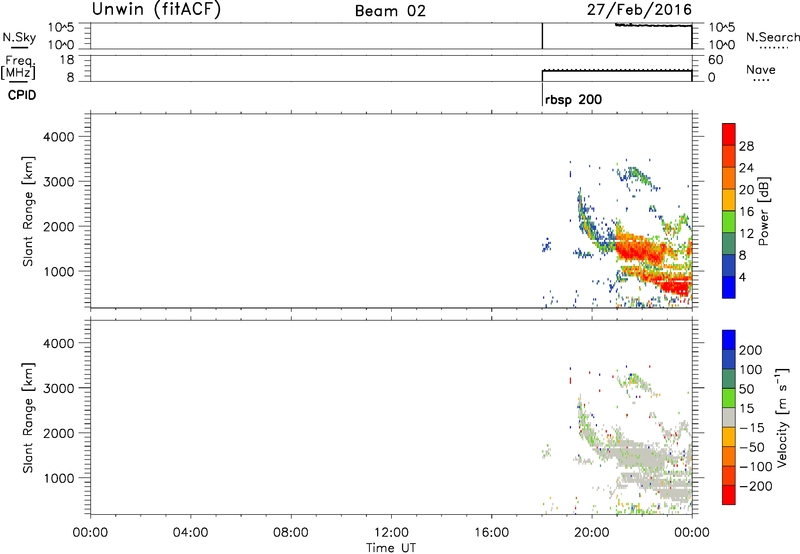This screenshot has height=554, width=800.
Task: Click the 'Velocity [m s-1]' colorbar label
Action: (x=782, y=417)
